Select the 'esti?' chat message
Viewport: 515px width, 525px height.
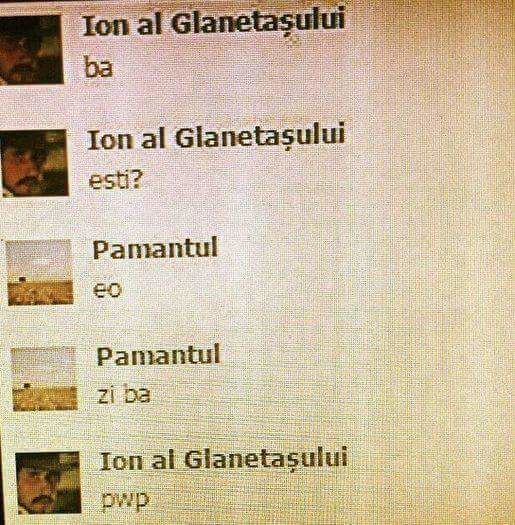pyautogui.click(x=116, y=180)
